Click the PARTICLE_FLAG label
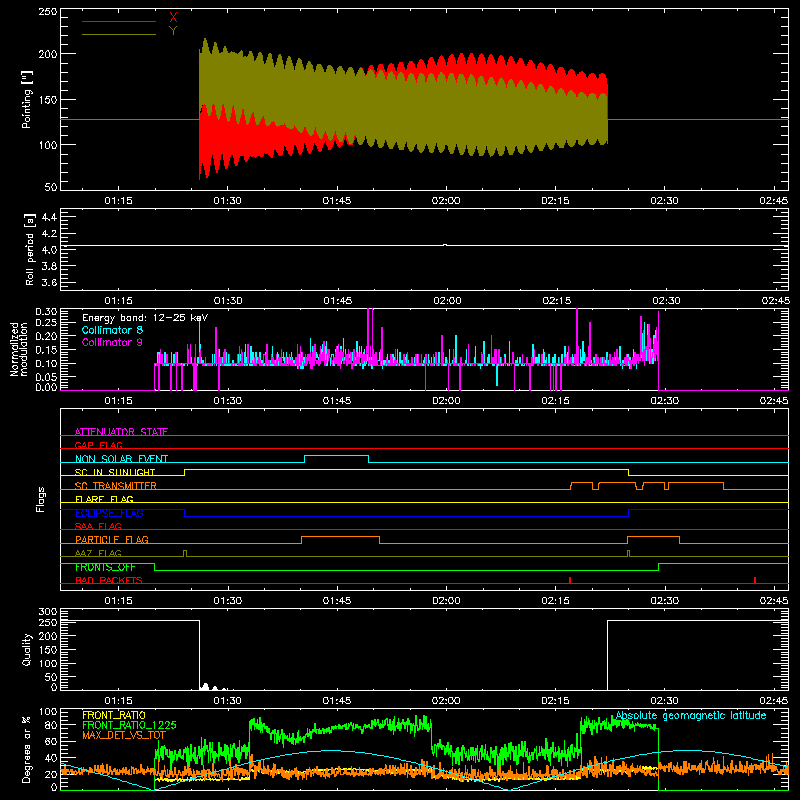 click(112, 539)
